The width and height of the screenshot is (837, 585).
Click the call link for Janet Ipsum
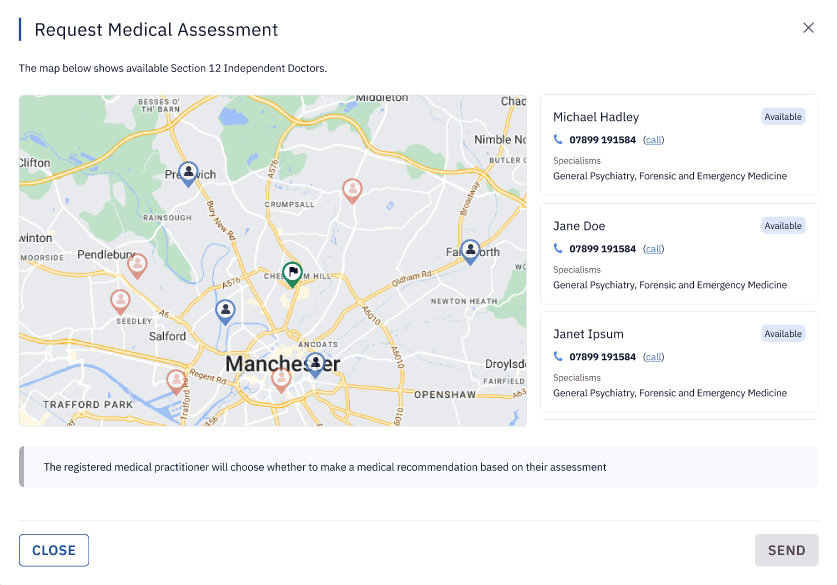click(x=653, y=357)
